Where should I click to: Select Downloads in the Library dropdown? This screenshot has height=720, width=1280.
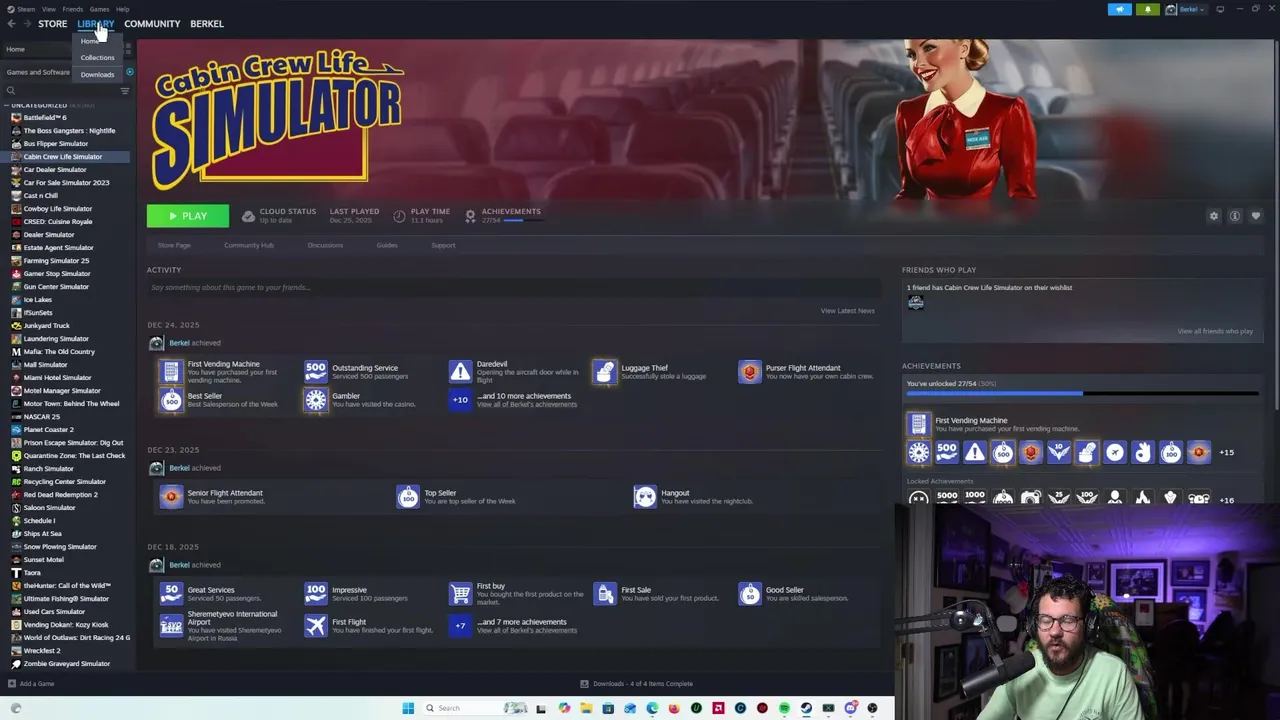click(97, 75)
